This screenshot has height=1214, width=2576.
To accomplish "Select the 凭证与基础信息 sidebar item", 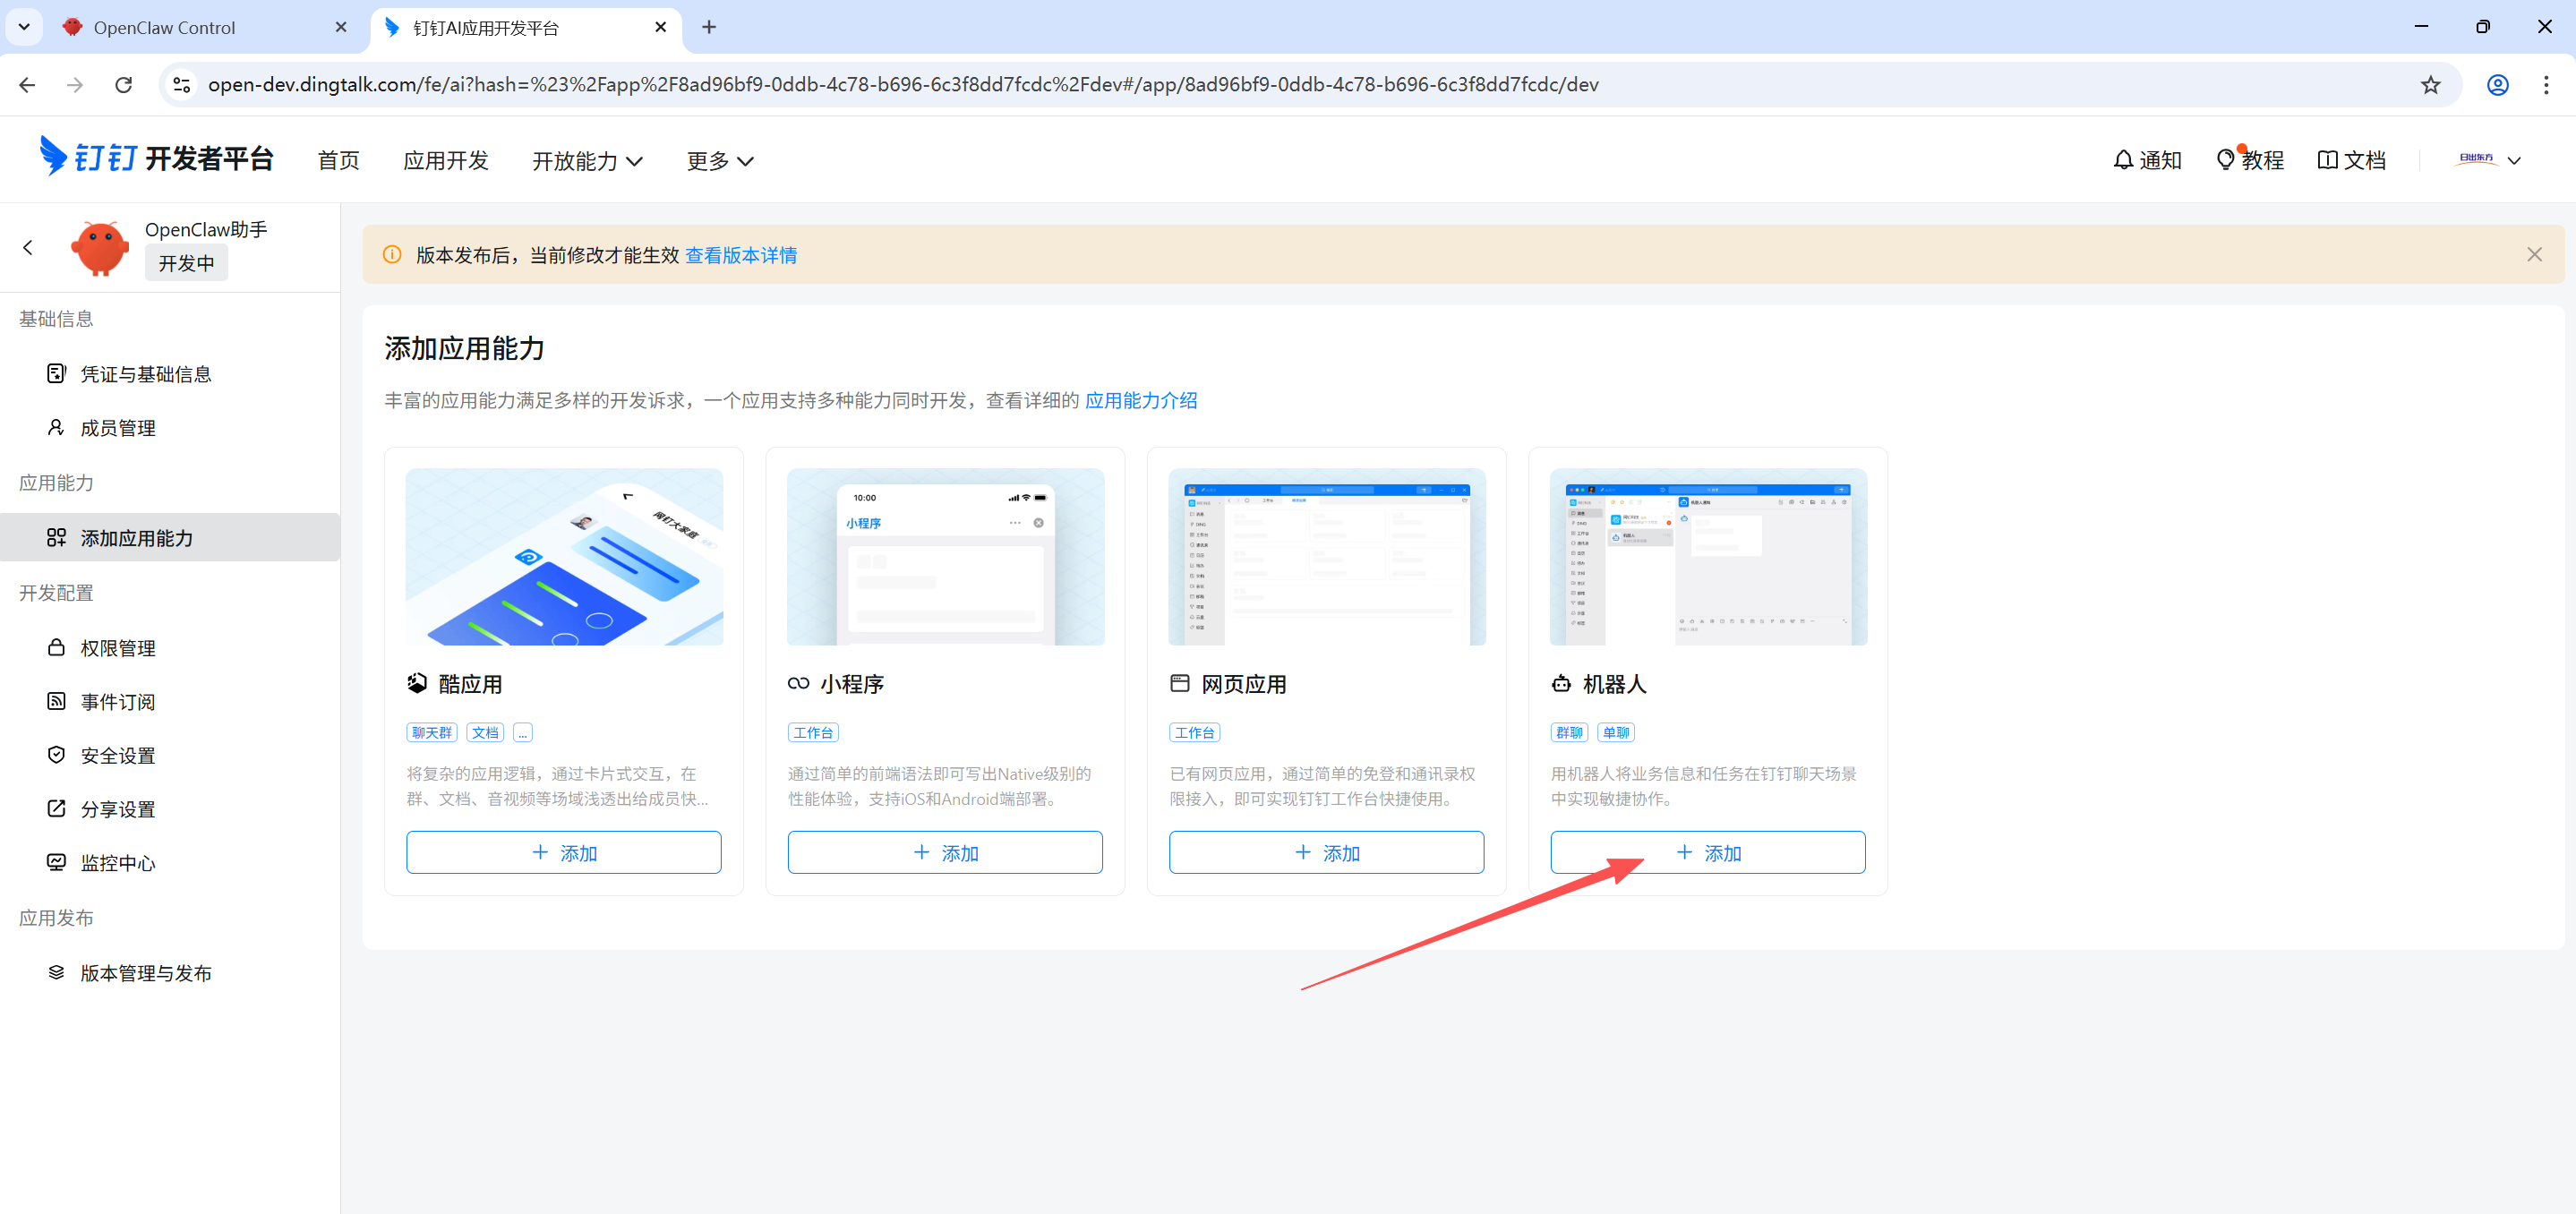I will point(146,373).
